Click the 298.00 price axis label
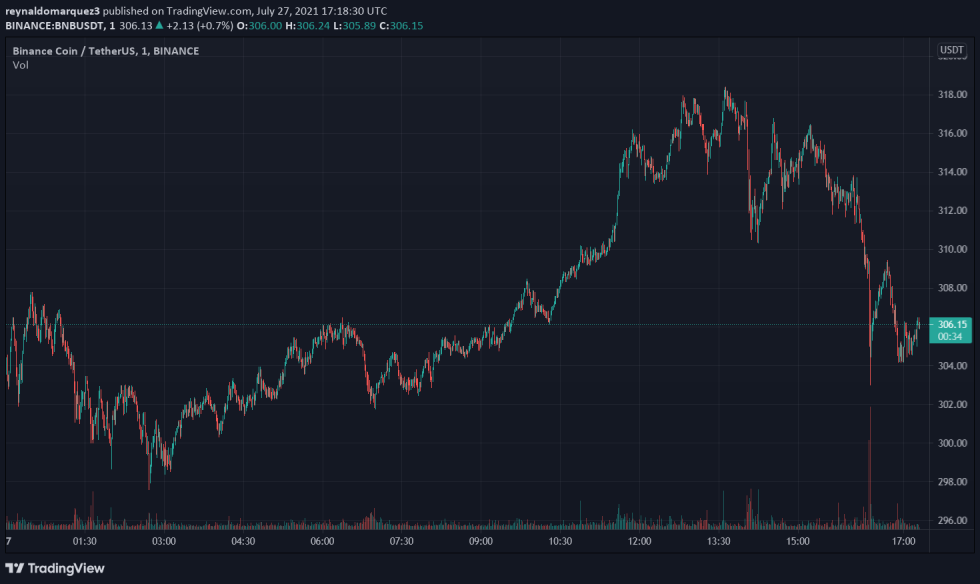Image resolution: width=980 pixels, height=584 pixels. point(952,482)
